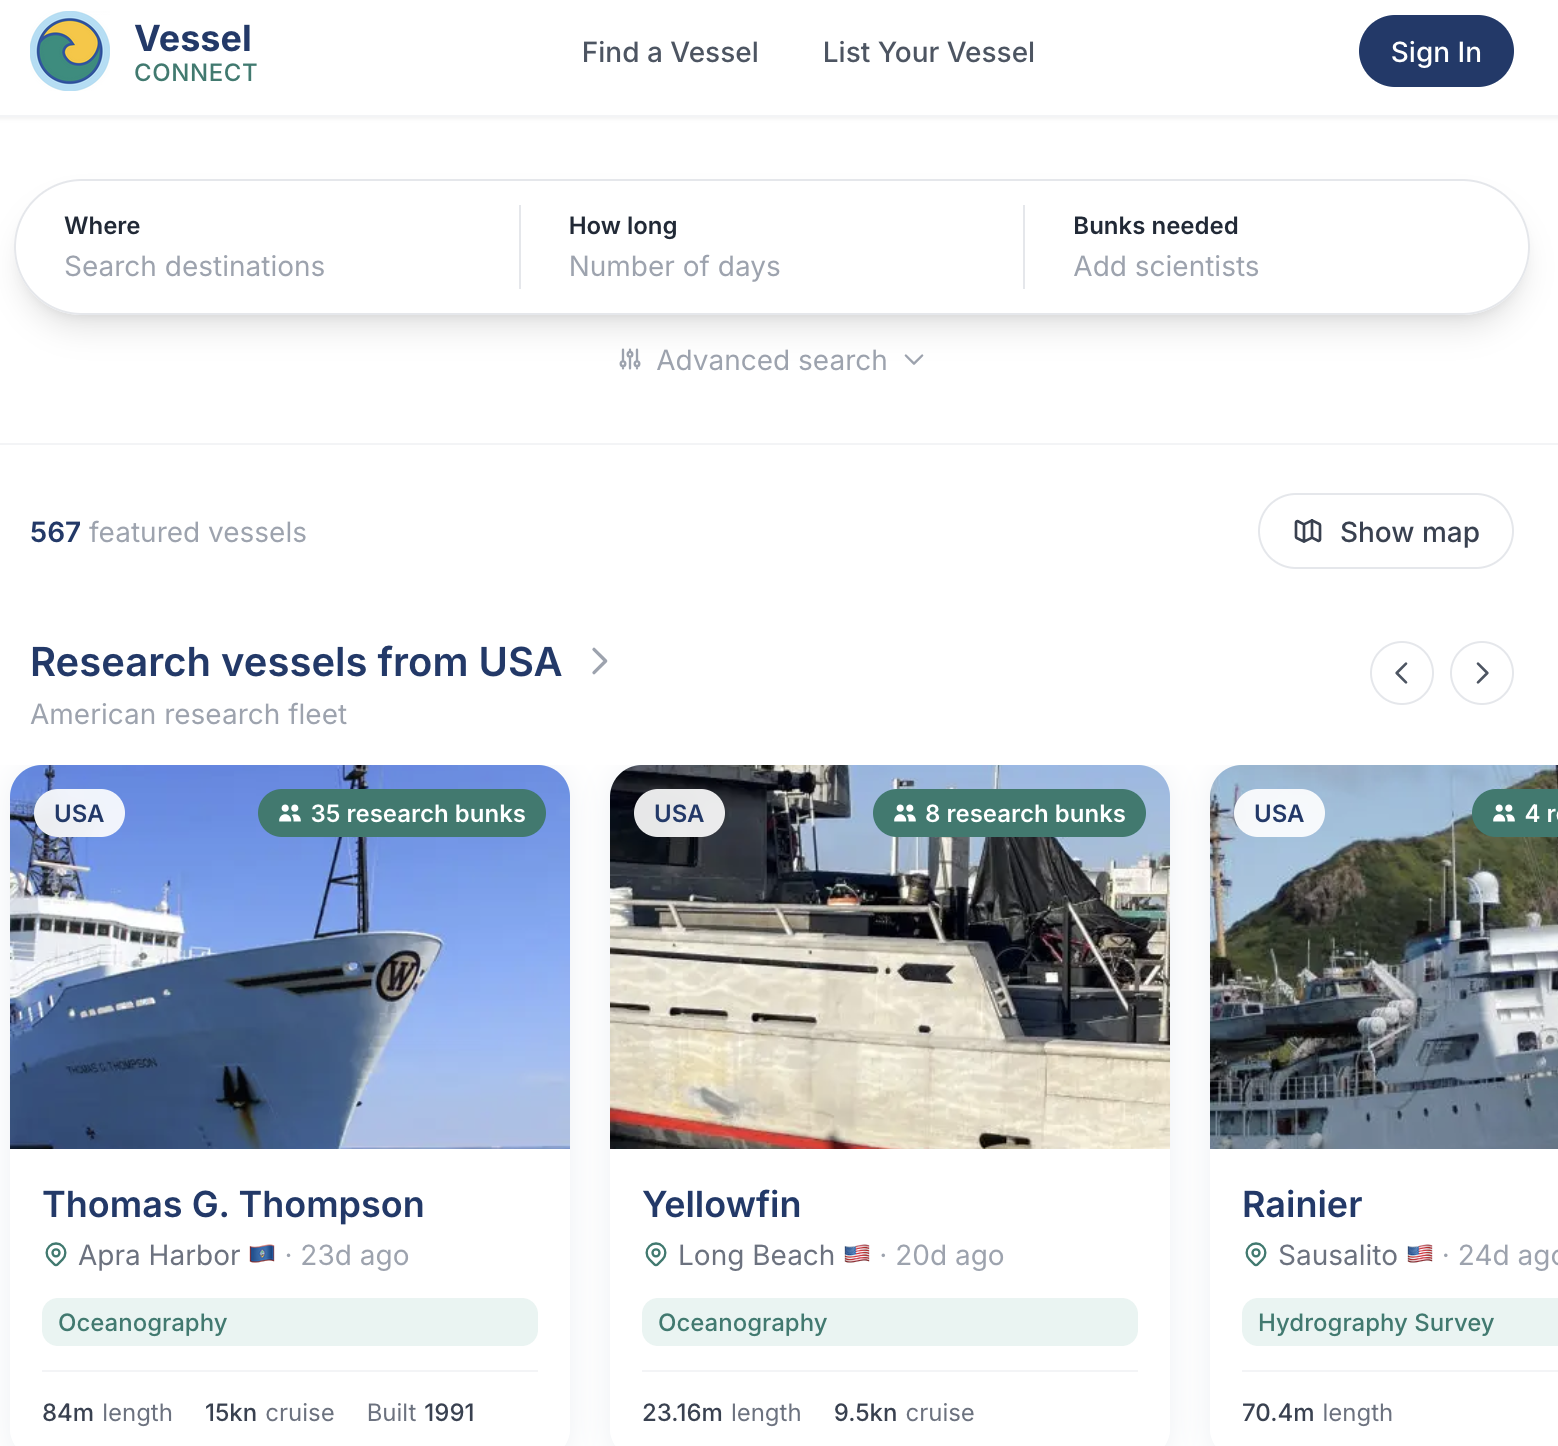The image size is (1558, 1446).
Task: Open the map via the Show map icon
Action: [1308, 531]
